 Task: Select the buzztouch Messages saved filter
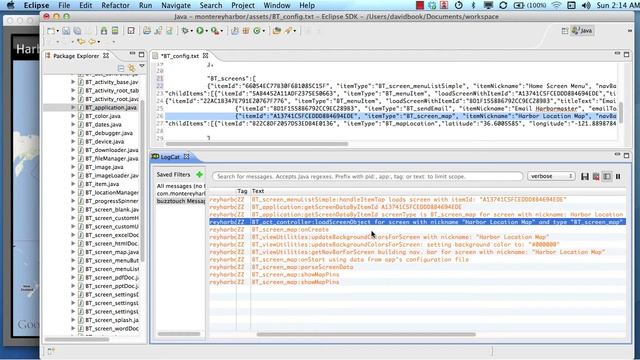pos(181,201)
